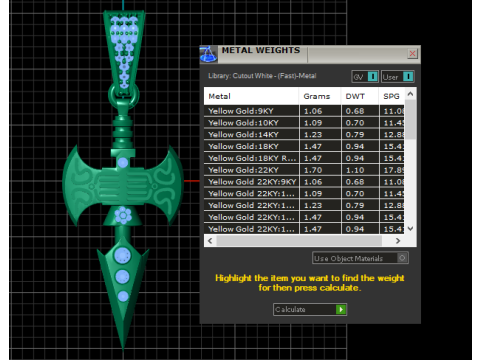Click the horizontal scrollbar thumb
This screenshot has height=360, width=480.
click(299, 241)
